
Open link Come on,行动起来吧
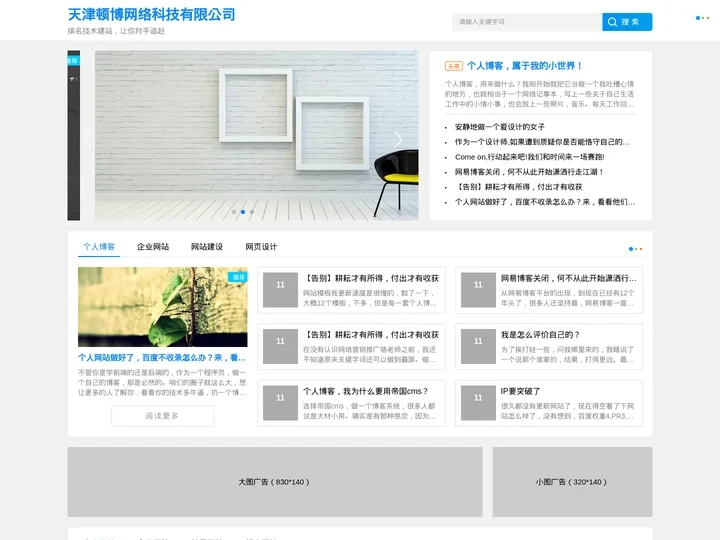[529, 157]
